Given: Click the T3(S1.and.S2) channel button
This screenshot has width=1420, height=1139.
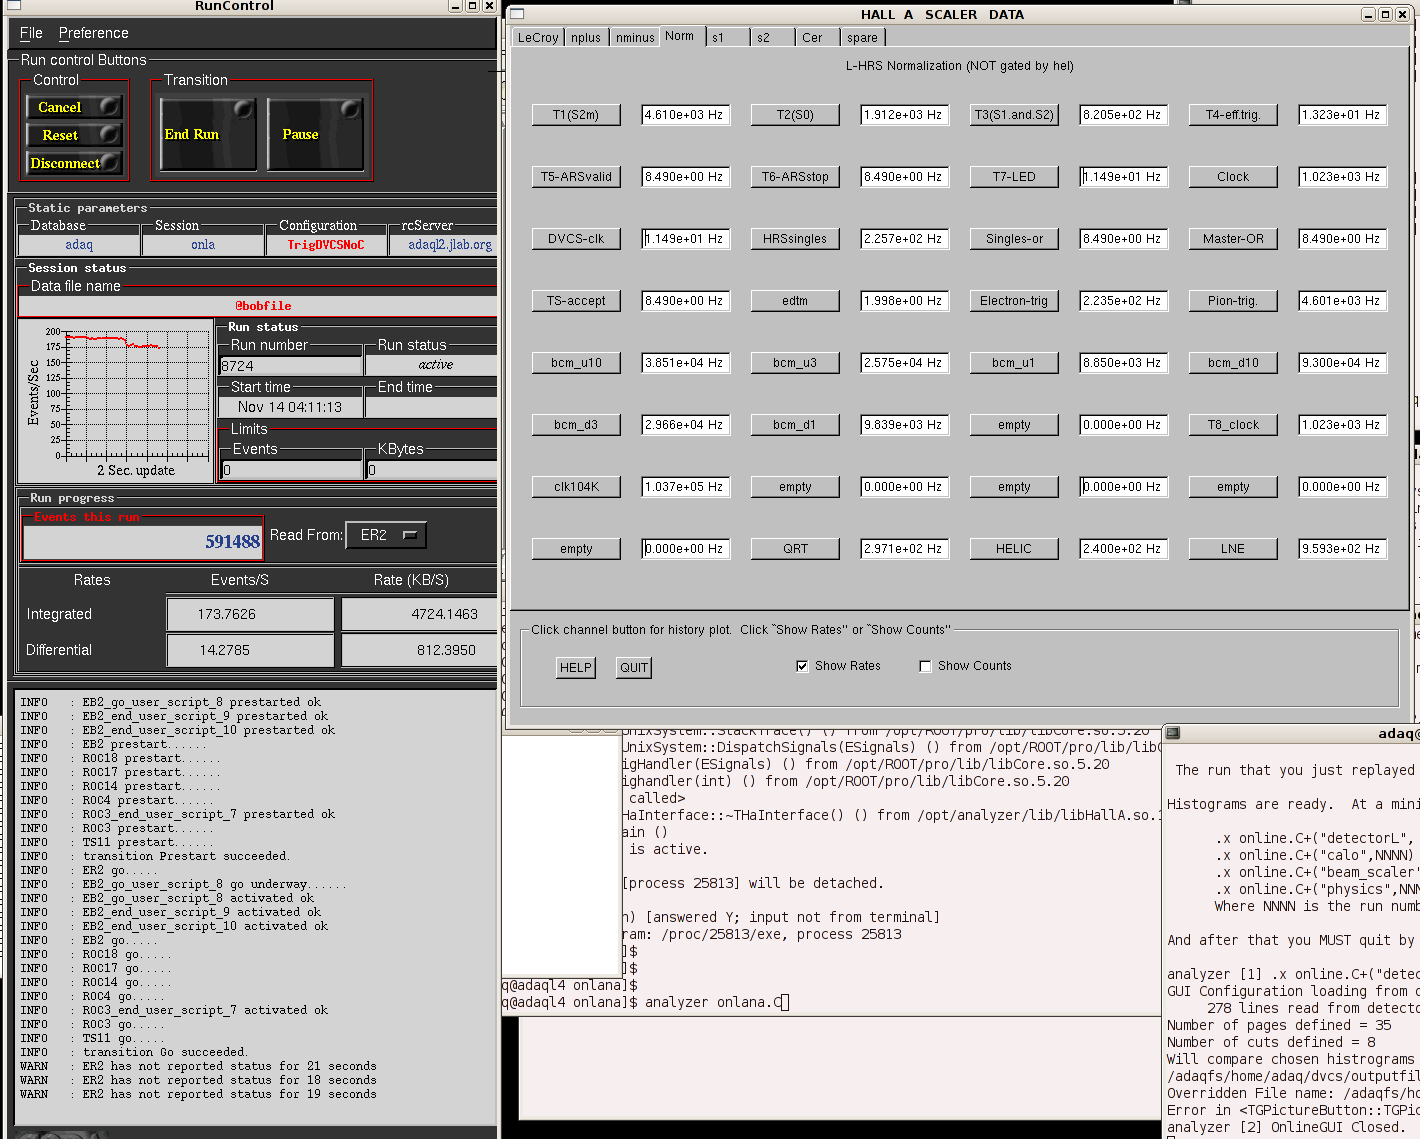Looking at the screenshot, I should (x=1014, y=115).
